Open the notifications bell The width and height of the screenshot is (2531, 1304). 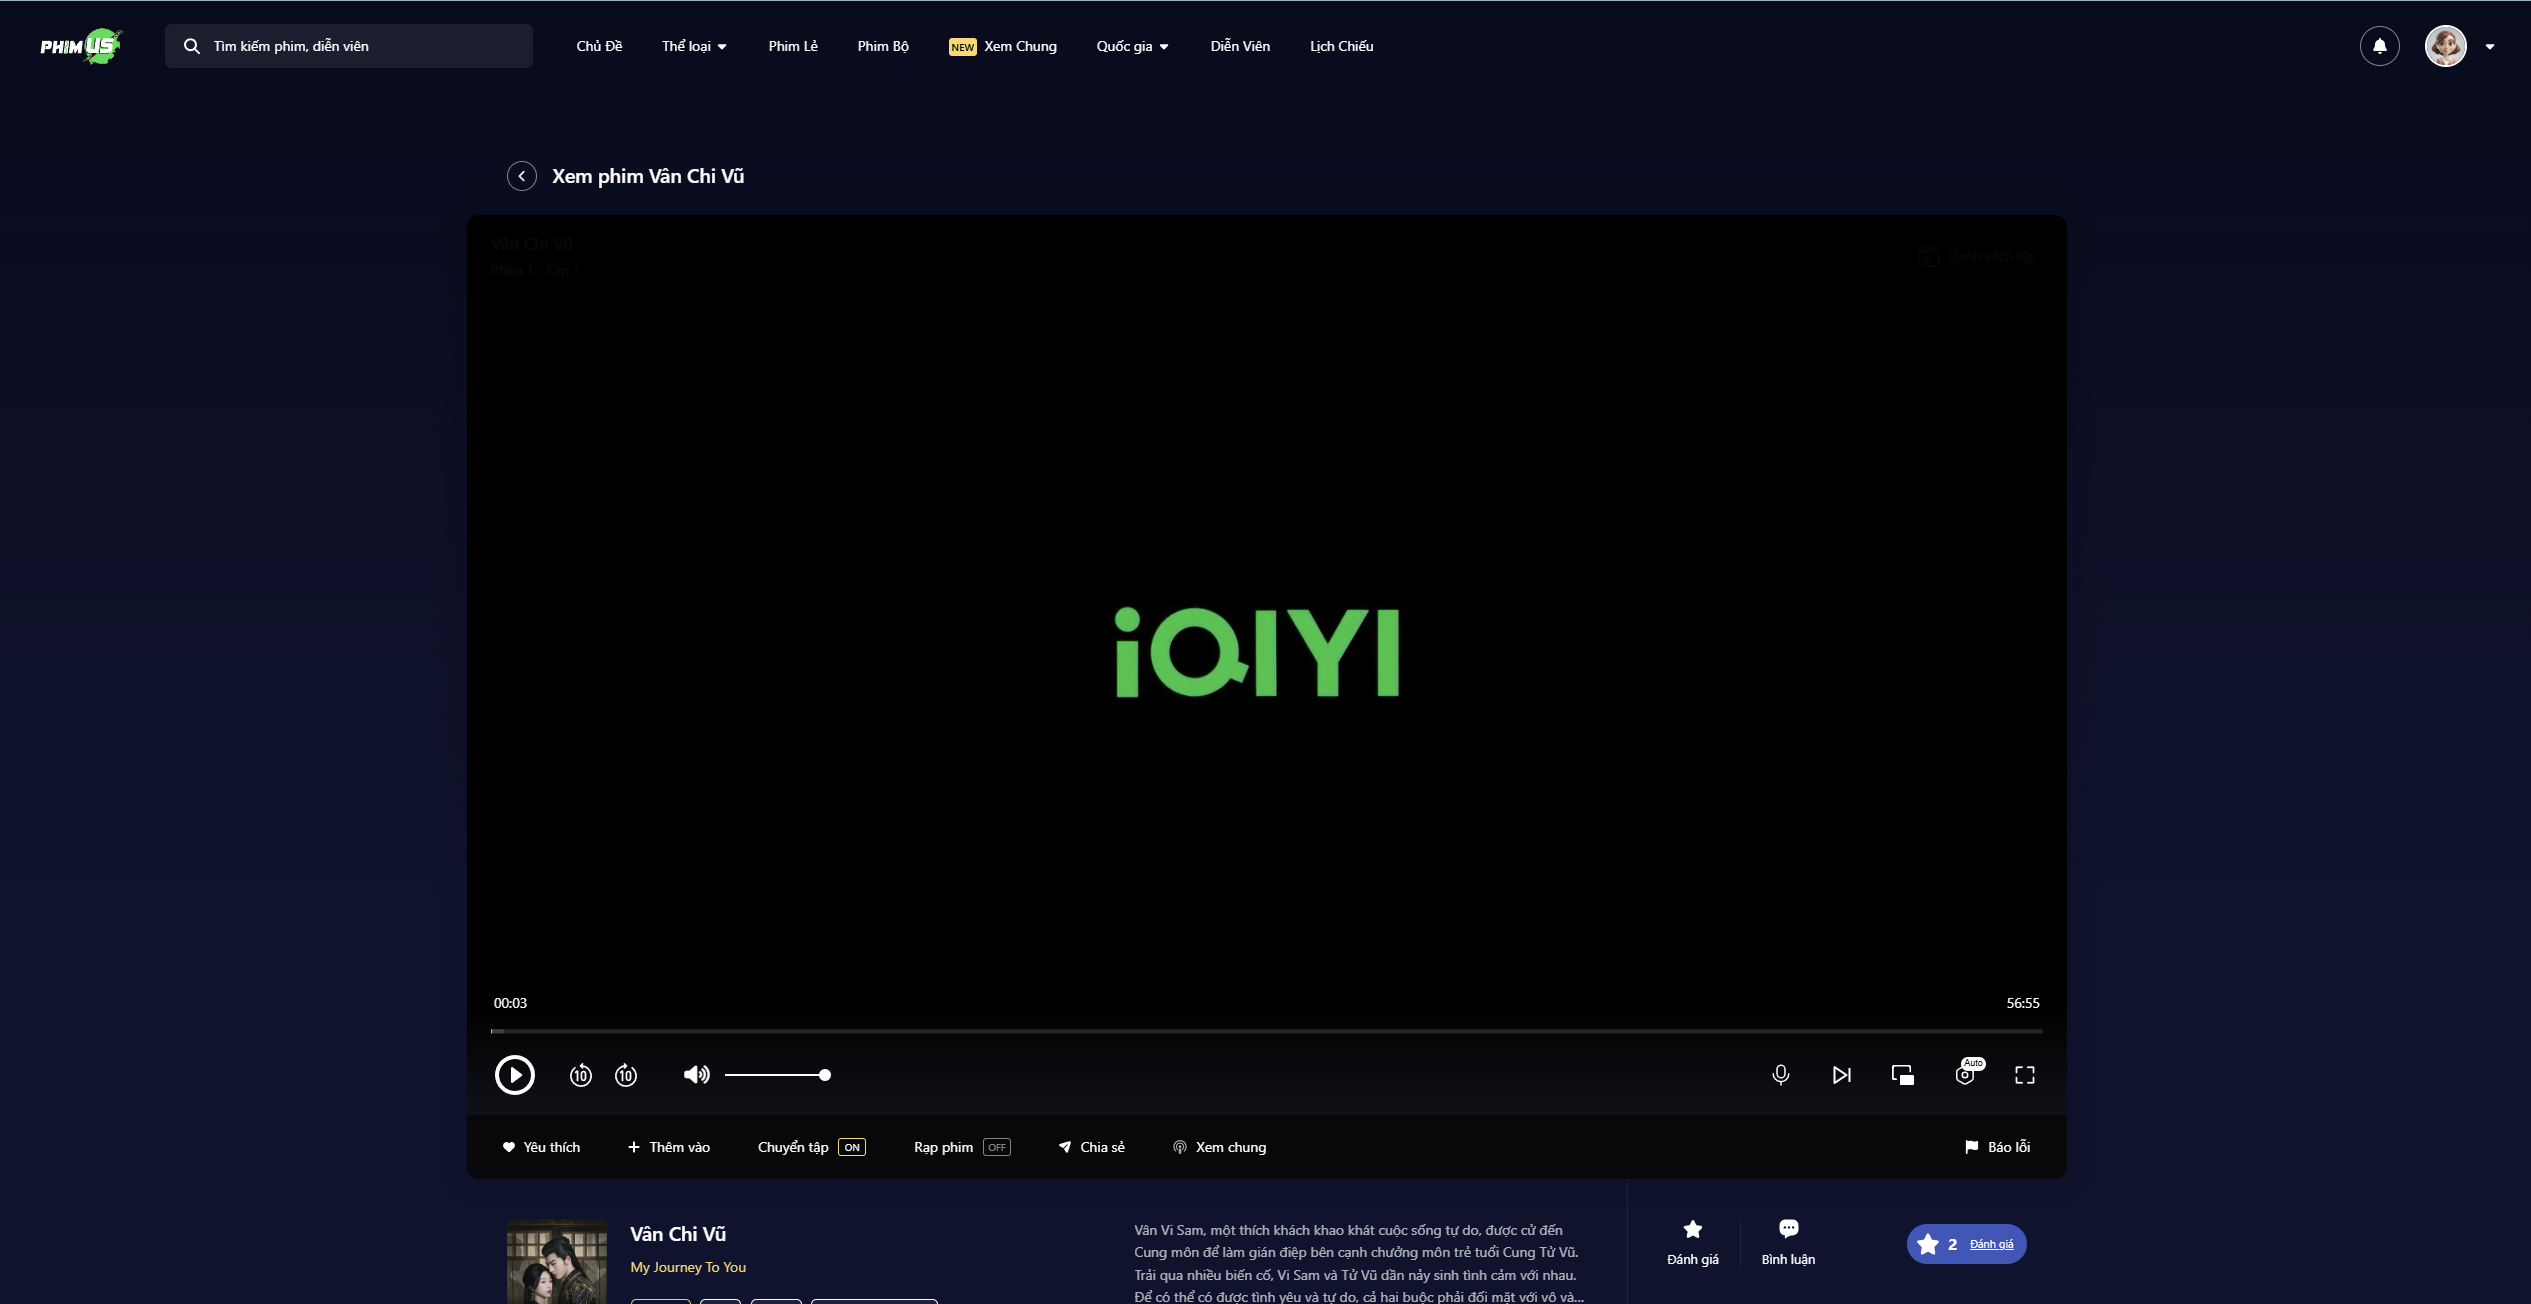pos(2379,46)
